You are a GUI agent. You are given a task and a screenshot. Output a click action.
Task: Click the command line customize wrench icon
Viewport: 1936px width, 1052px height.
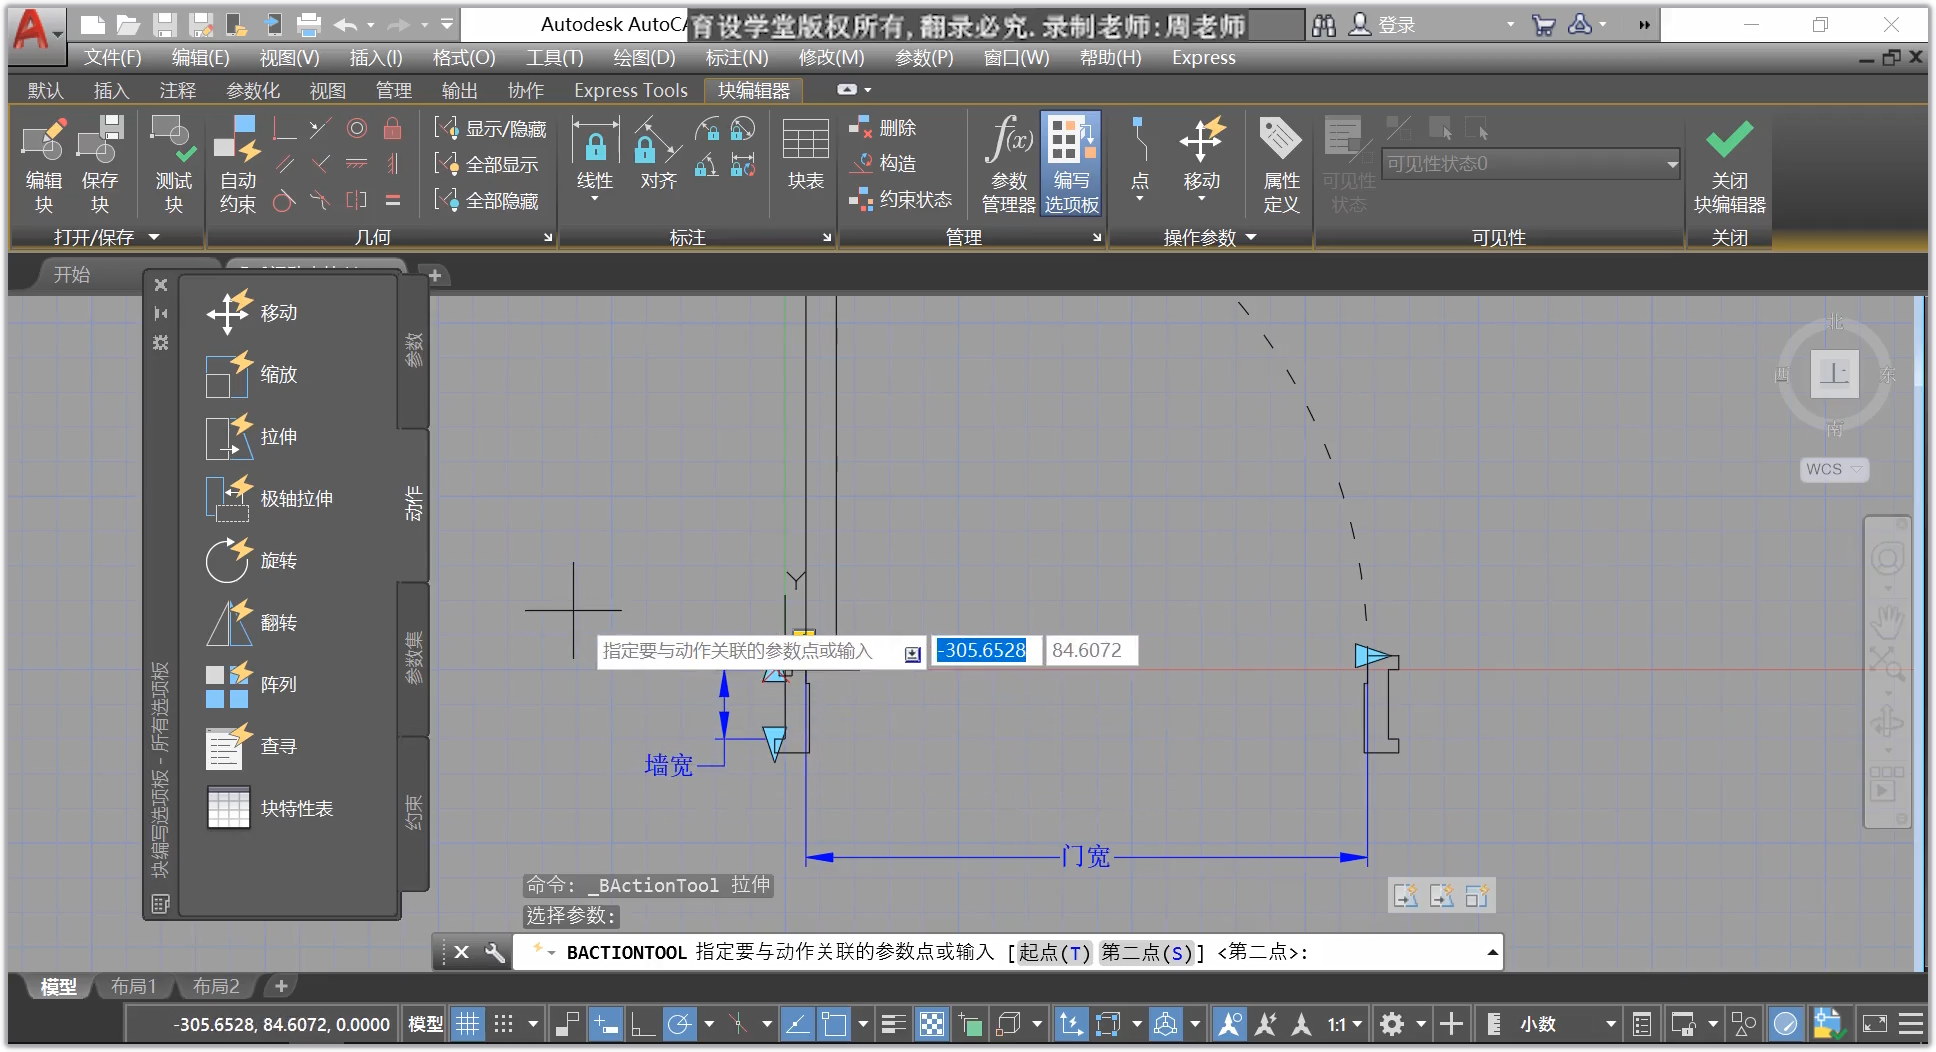[494, 952]
